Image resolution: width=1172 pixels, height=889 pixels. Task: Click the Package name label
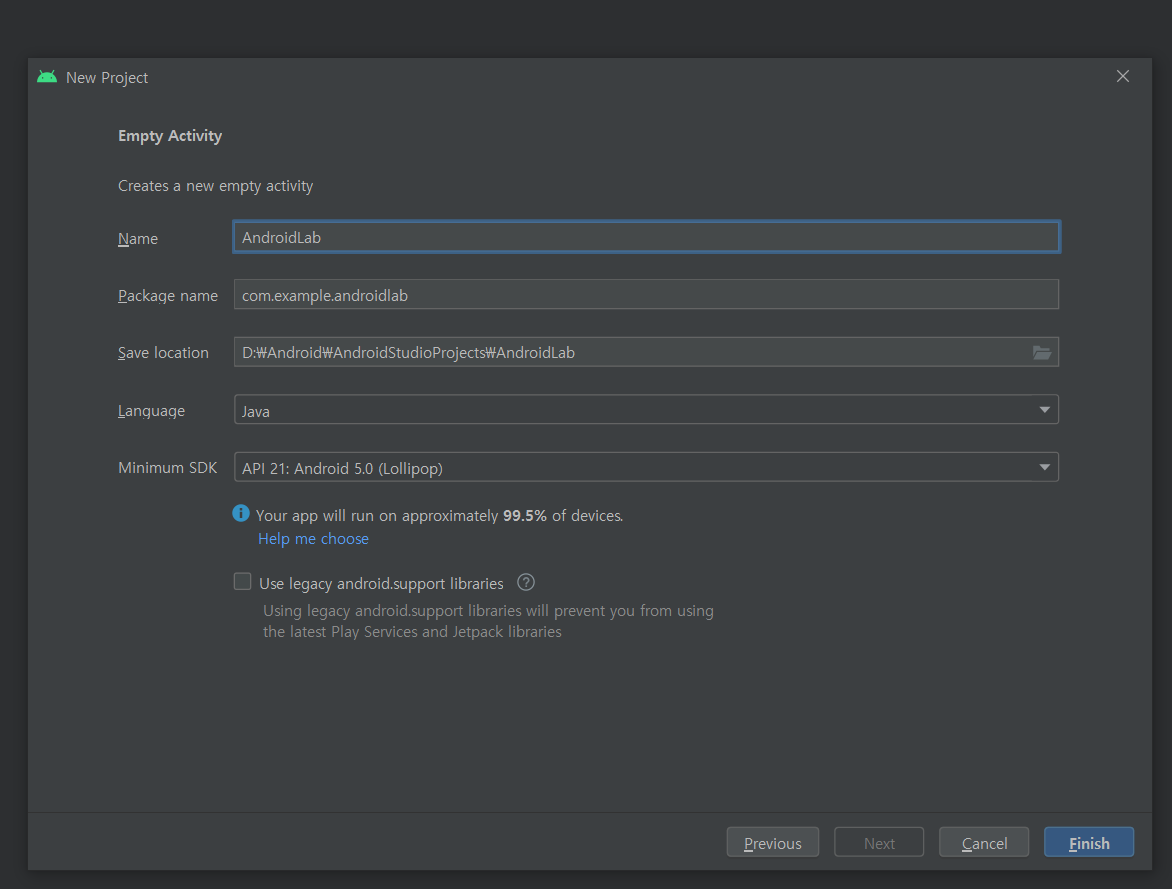point(167,295)
